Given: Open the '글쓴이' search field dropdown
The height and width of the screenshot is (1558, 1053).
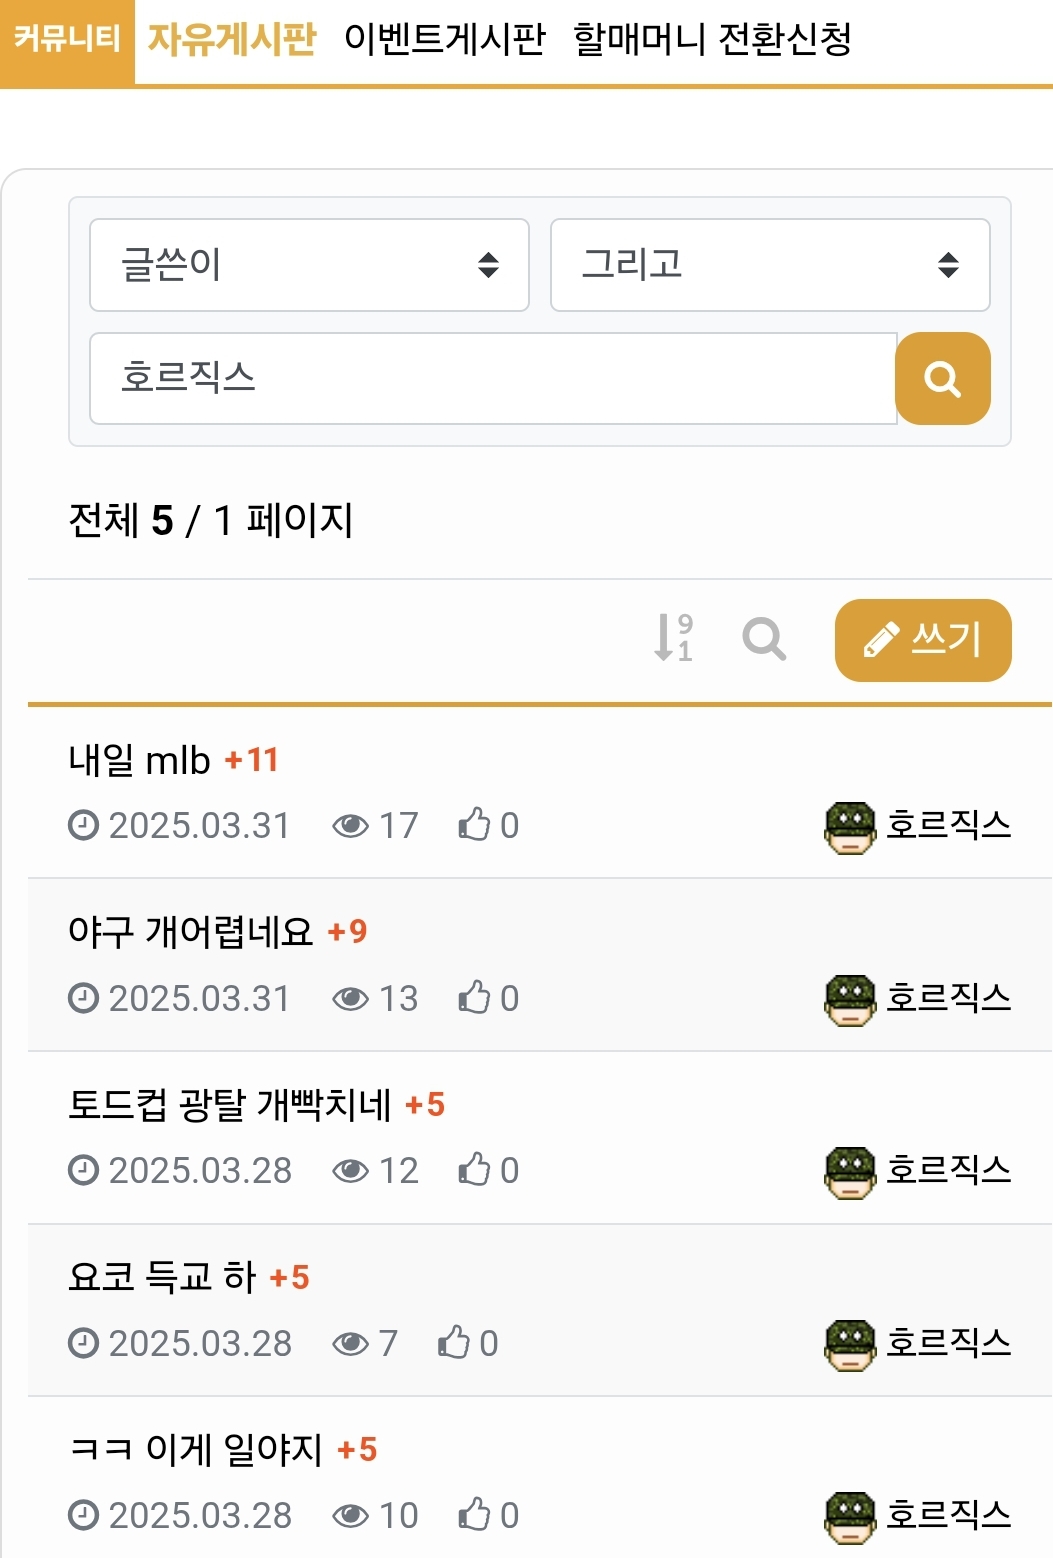Looking at the screenshot, I should tap(309, 265).
